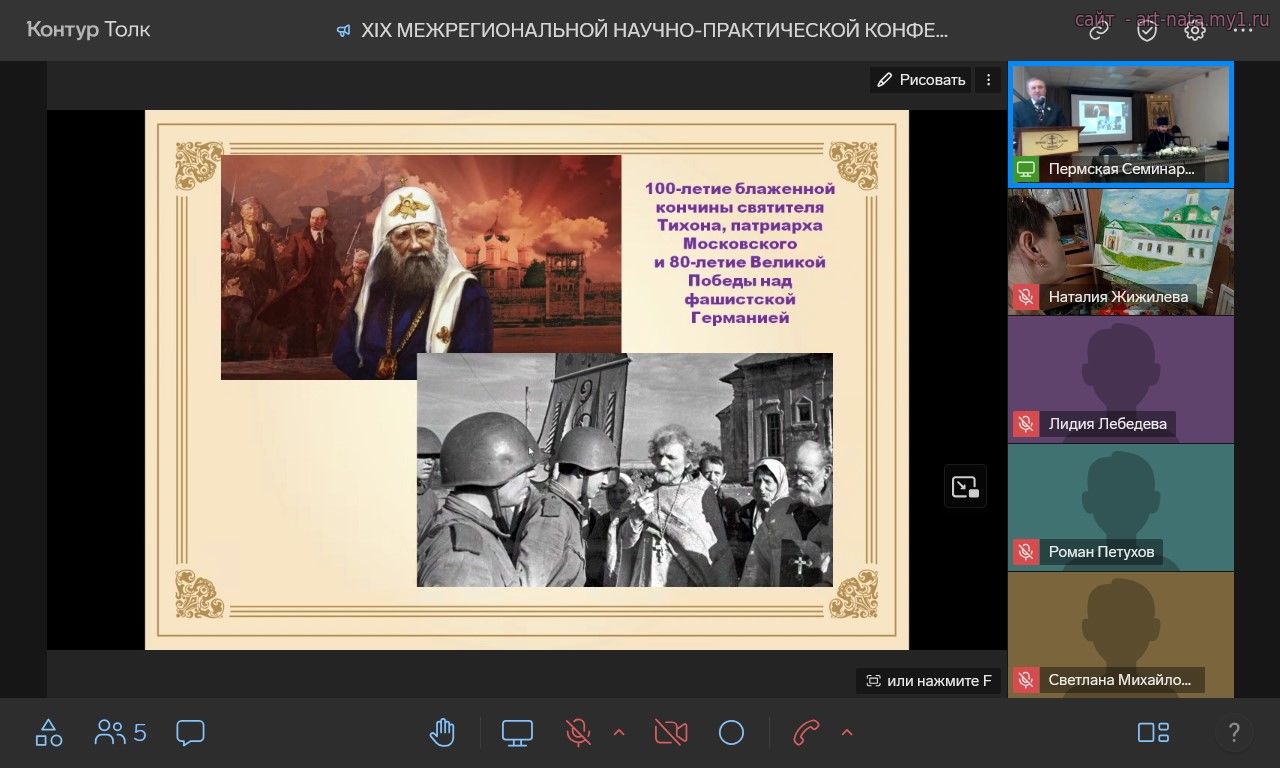1280x768 pixels.
Task: Select Роман Петухов participant tile
Action: [1121, 507]
